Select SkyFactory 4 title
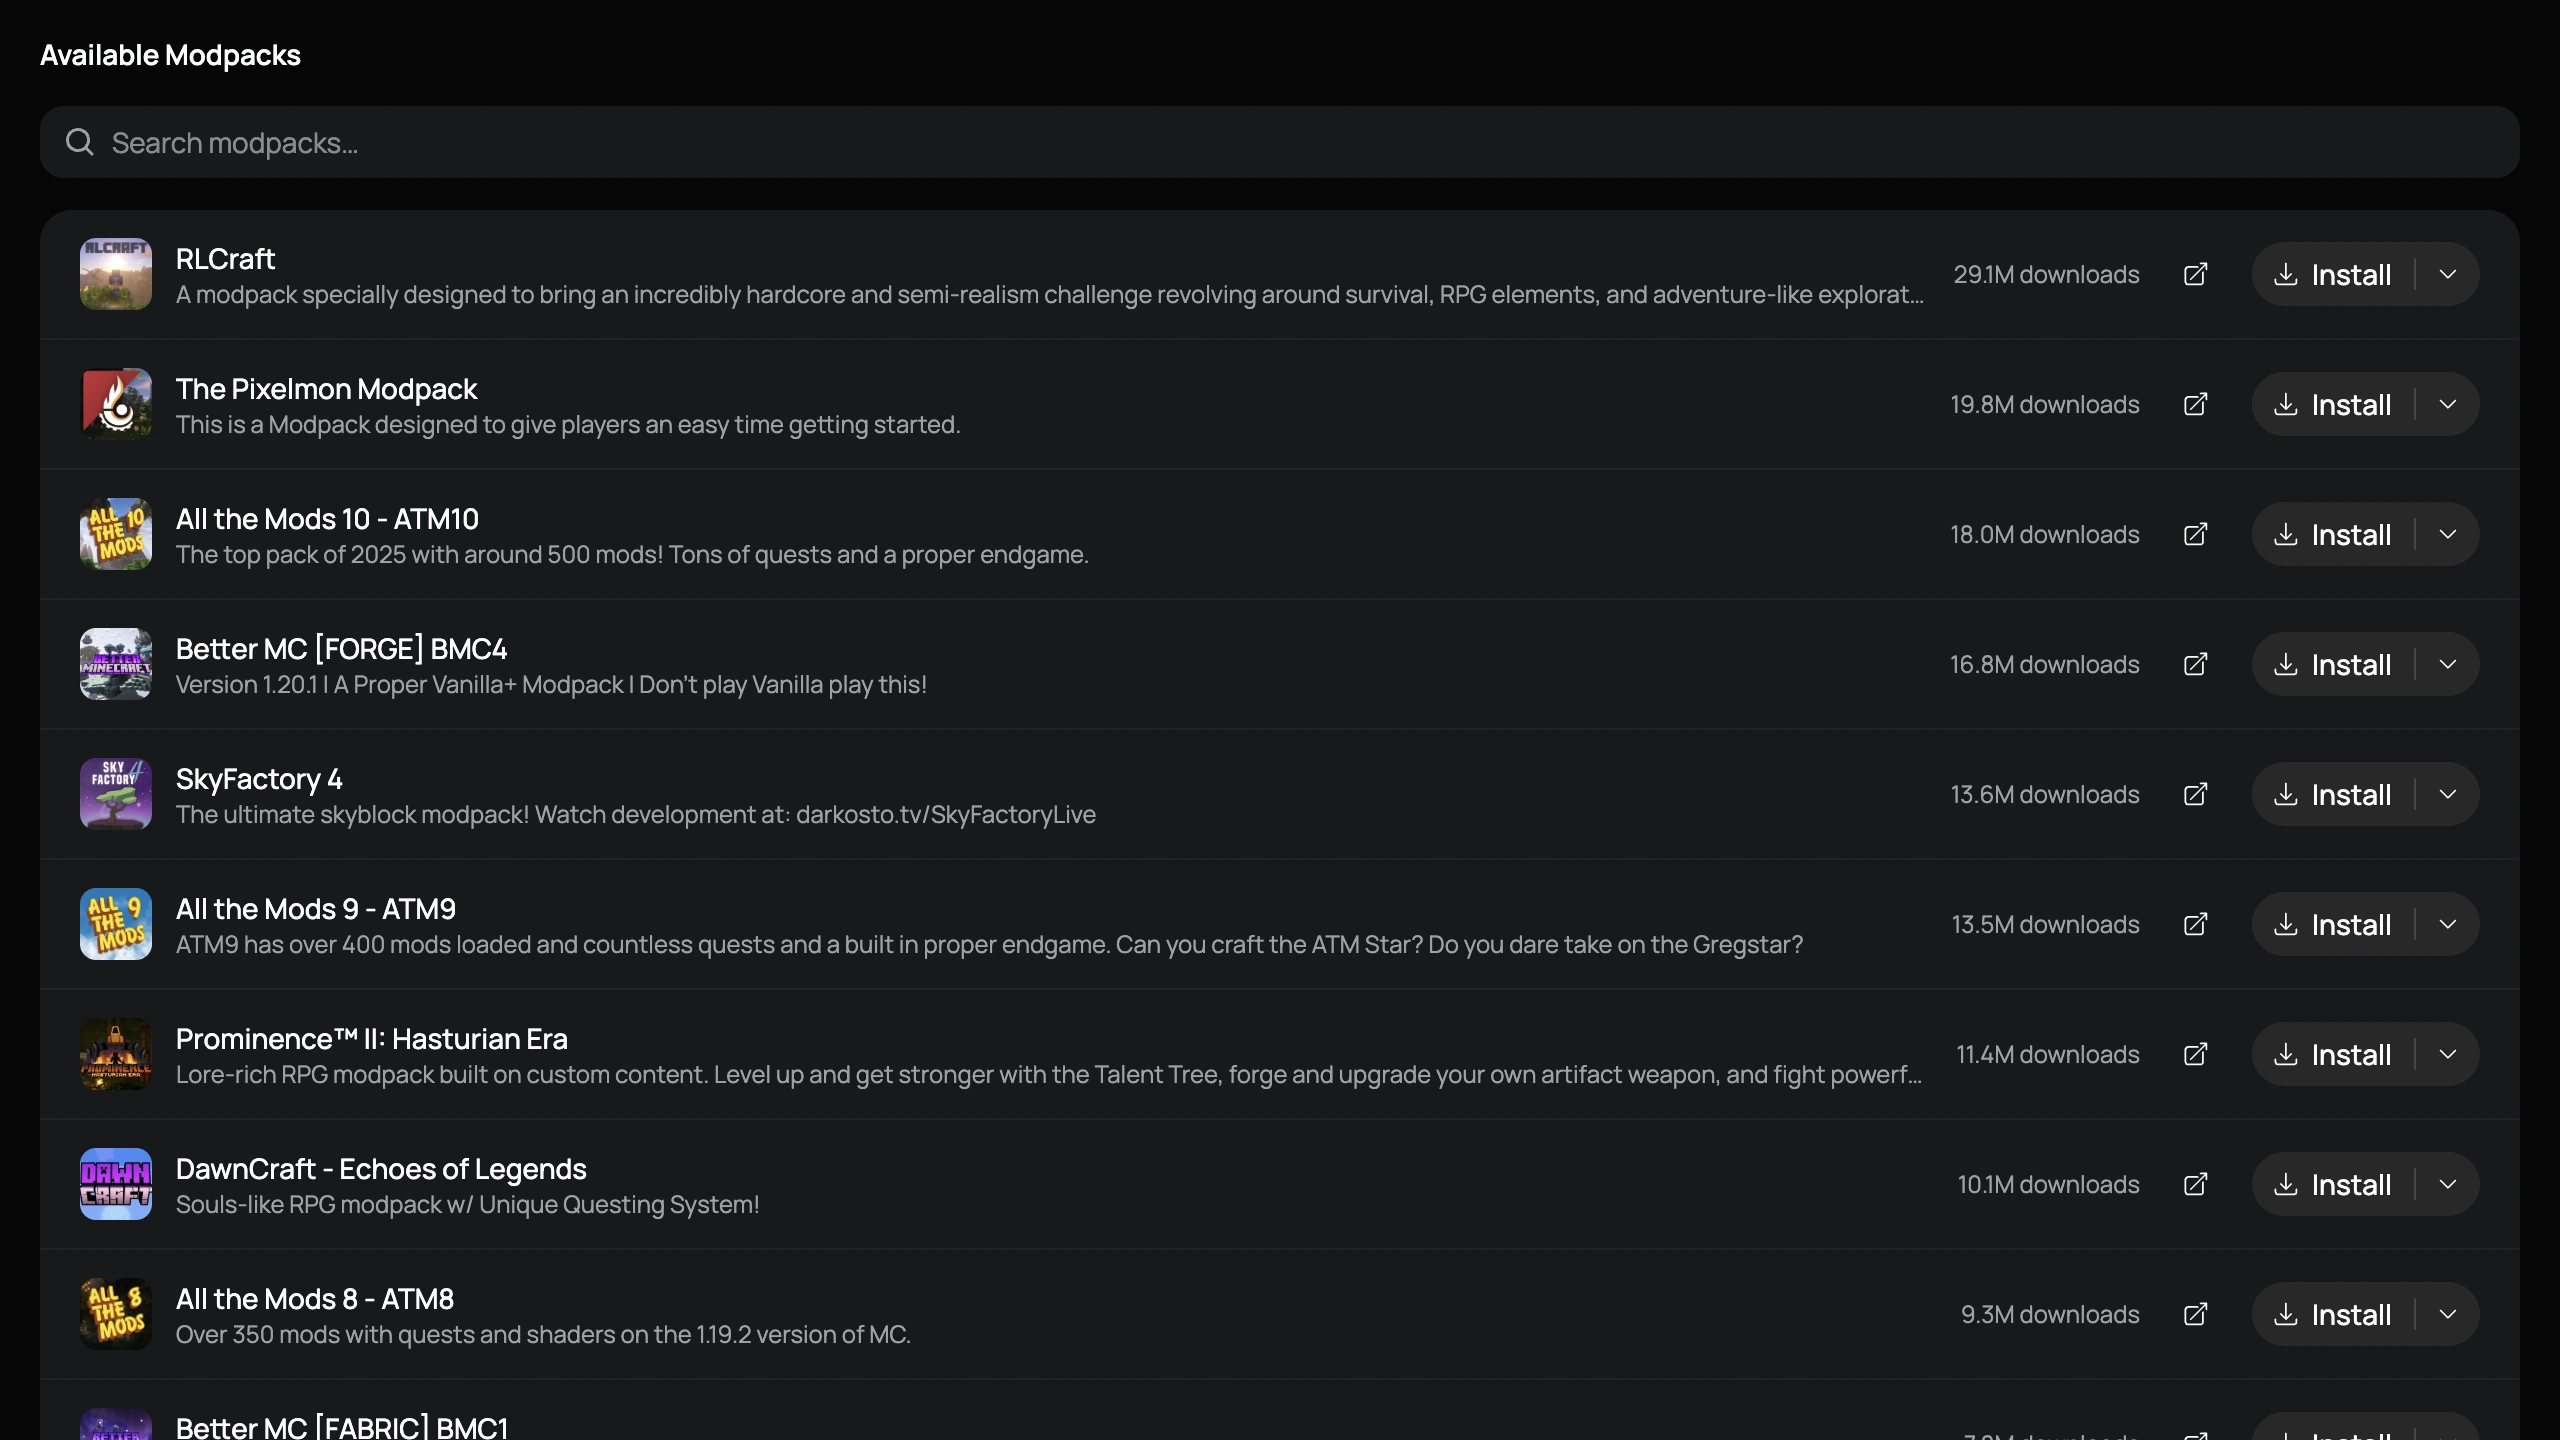2560x1440 pixels. tap(259, 779)
